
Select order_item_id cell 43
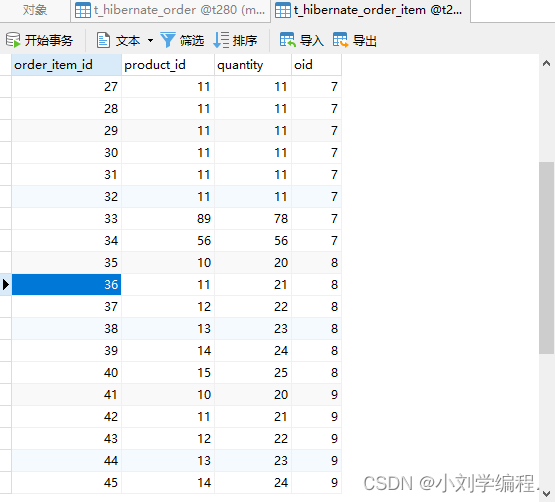[x=67, y=439]
